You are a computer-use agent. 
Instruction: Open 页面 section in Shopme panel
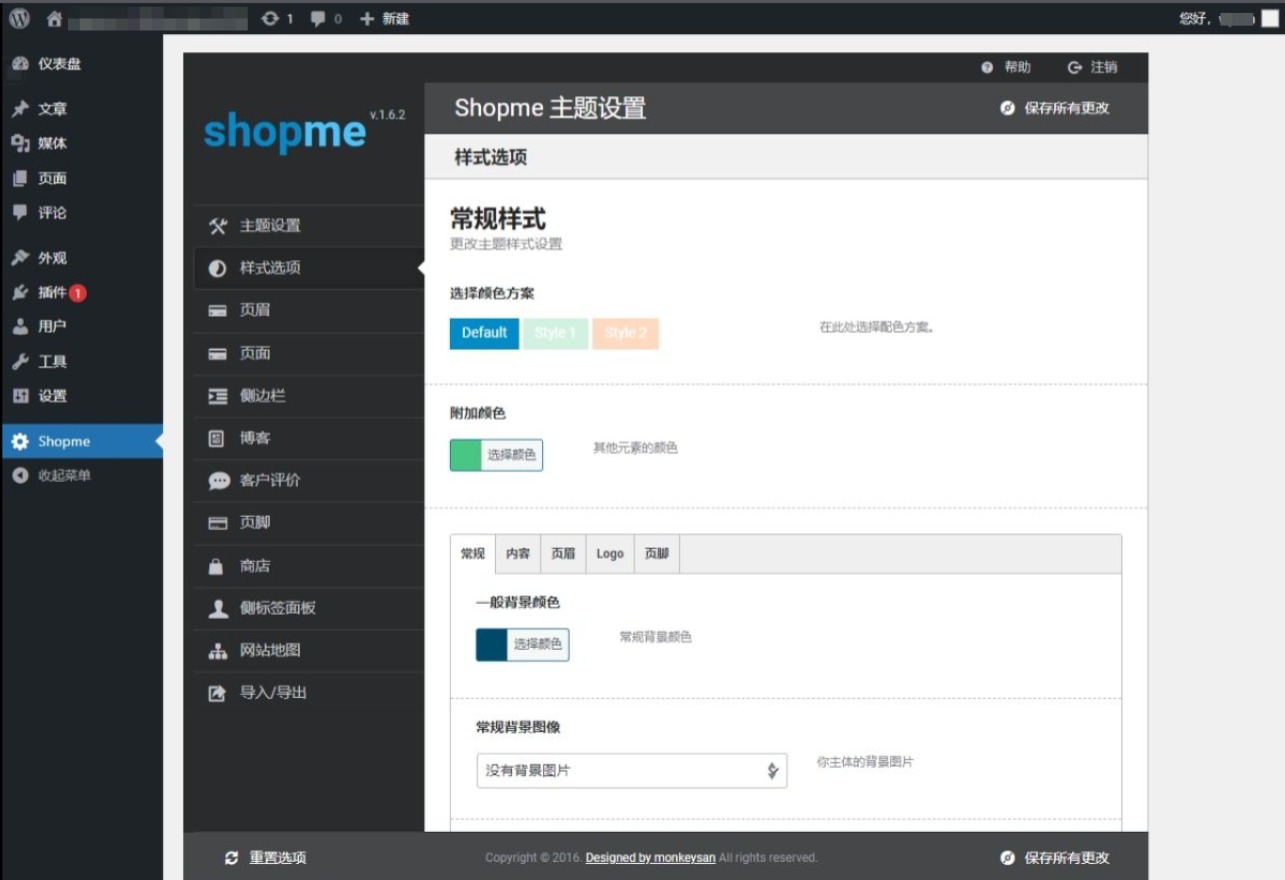coord(308,353)
